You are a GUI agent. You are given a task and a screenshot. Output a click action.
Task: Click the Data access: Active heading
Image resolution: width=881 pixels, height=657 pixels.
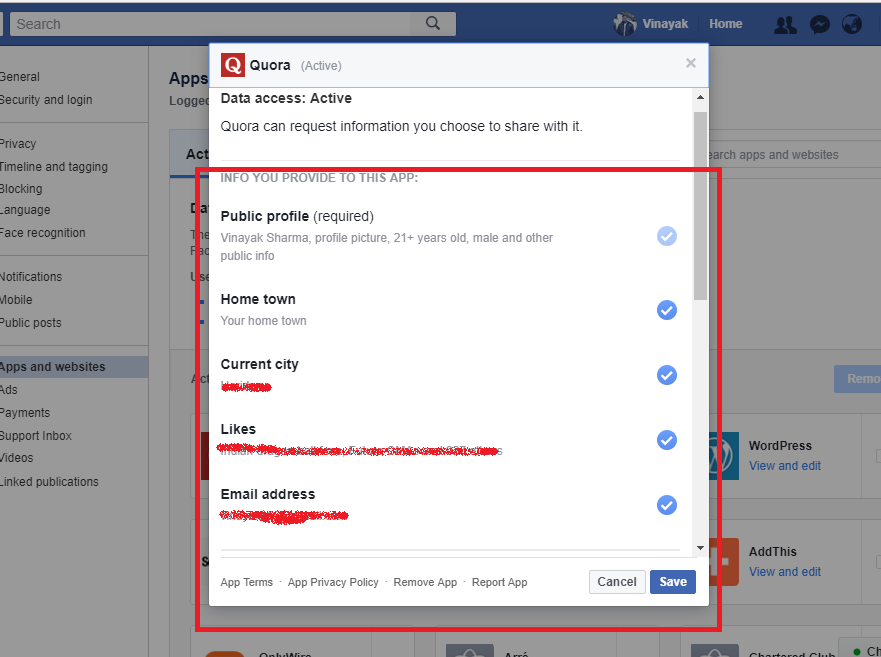tap(286, 98)
